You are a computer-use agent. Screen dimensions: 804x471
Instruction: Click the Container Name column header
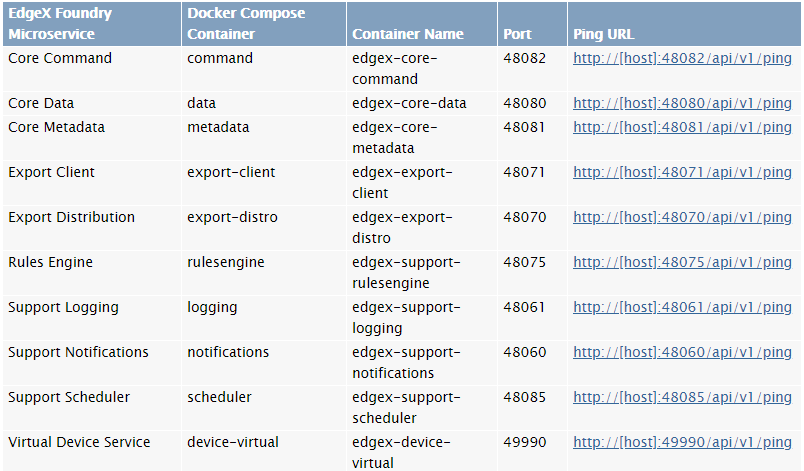pos(422,24)
